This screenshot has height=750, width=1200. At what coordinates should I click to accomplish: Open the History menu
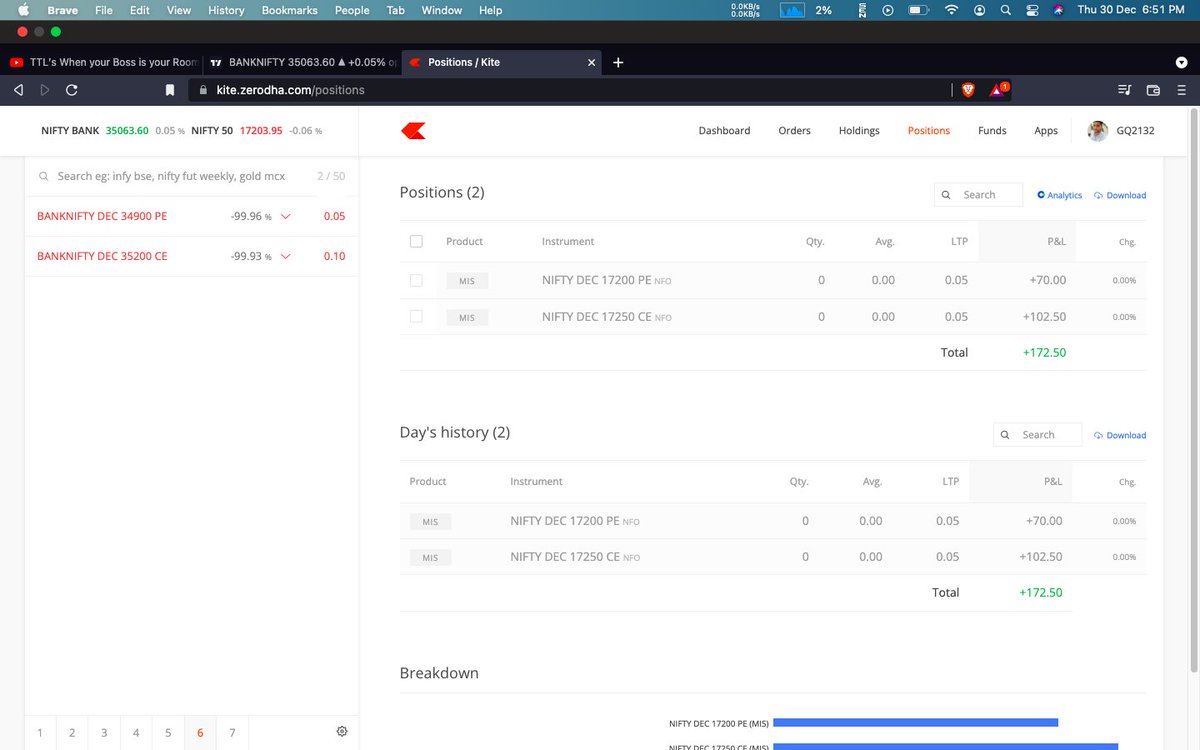[x=226, y=10]
